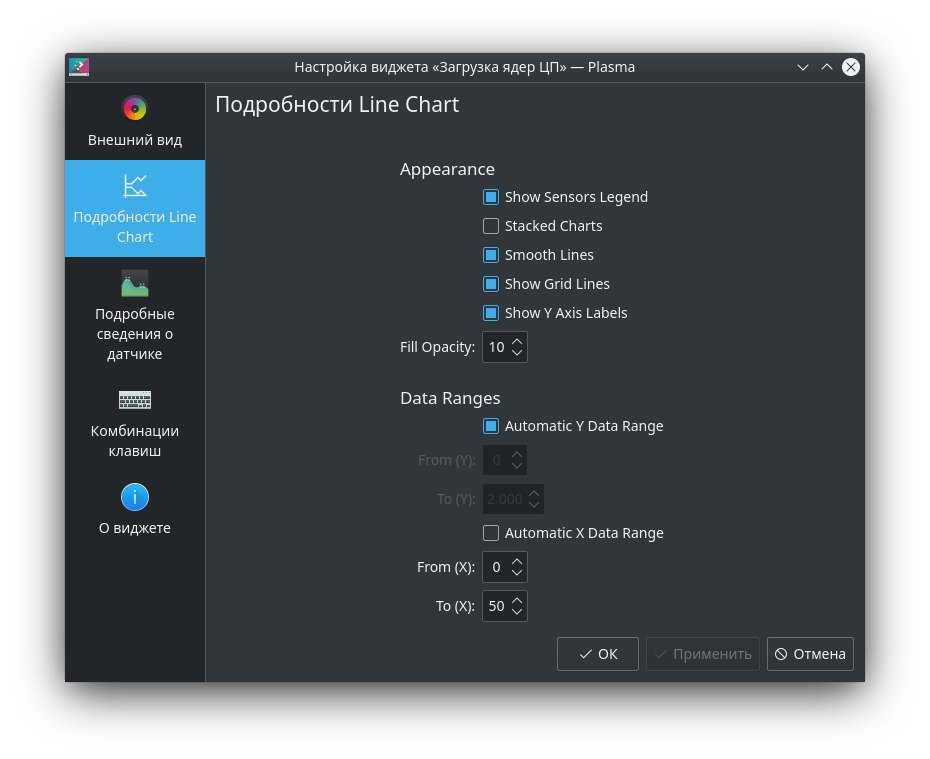930x759 pixels.
Task: Open the blue info icon О виджете
Action: tap(135, 497)
